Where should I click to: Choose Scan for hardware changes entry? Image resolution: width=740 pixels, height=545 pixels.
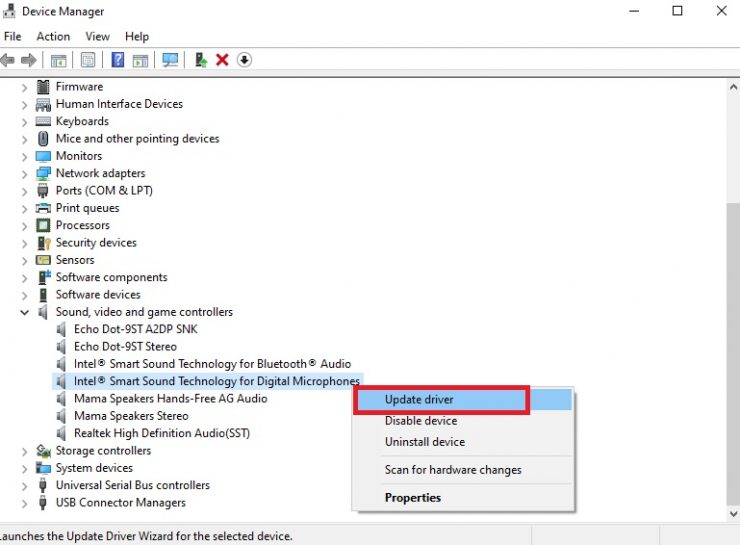click(x=464, y=470)
